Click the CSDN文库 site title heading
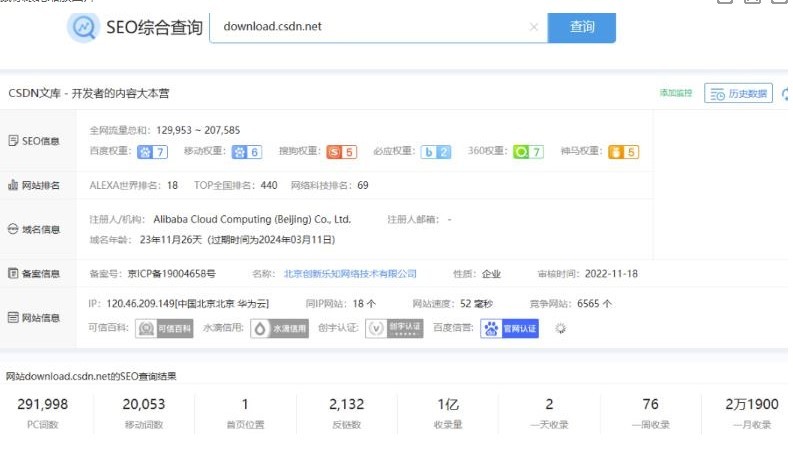Screen dimensions: 793x450 tap(89, 93)
